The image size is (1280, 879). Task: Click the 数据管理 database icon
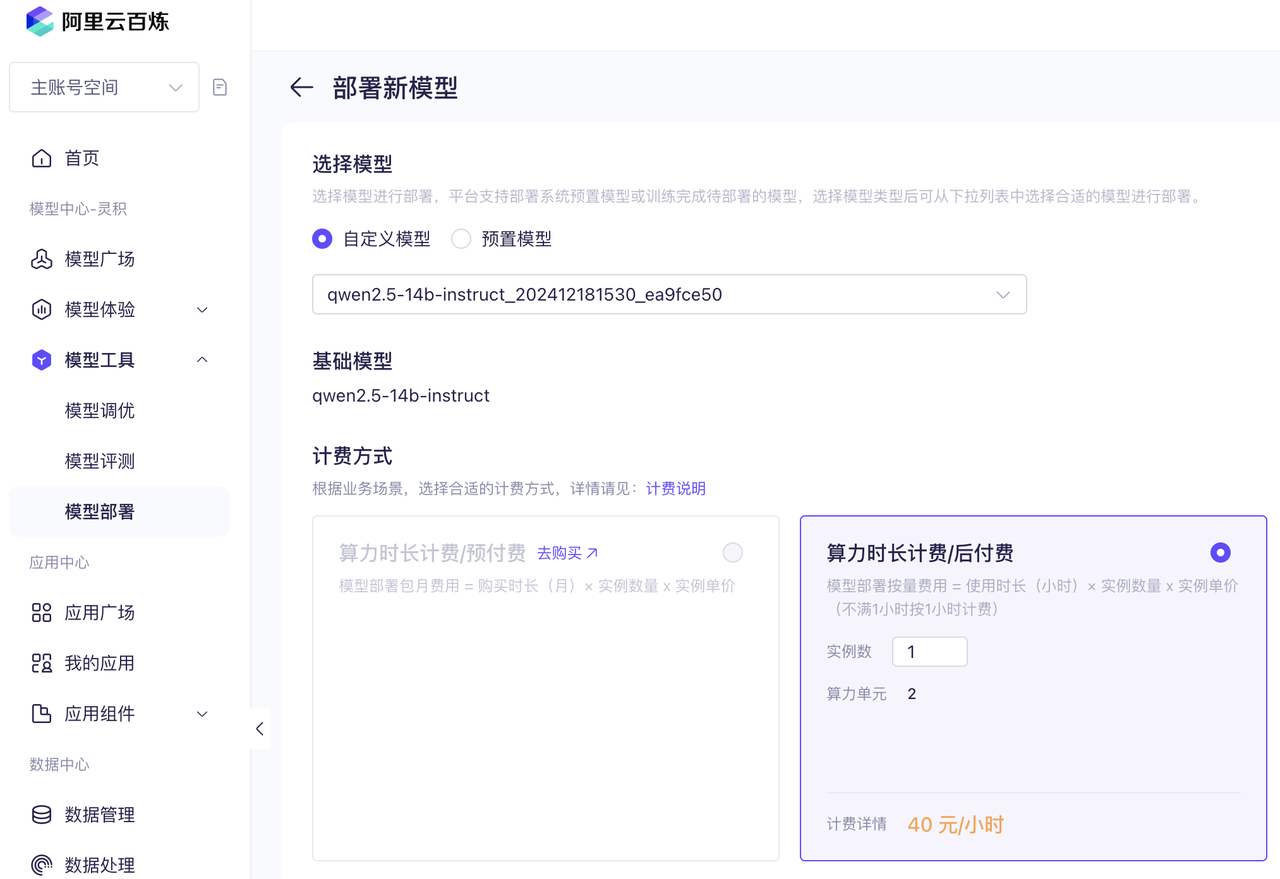coord(41,815)
